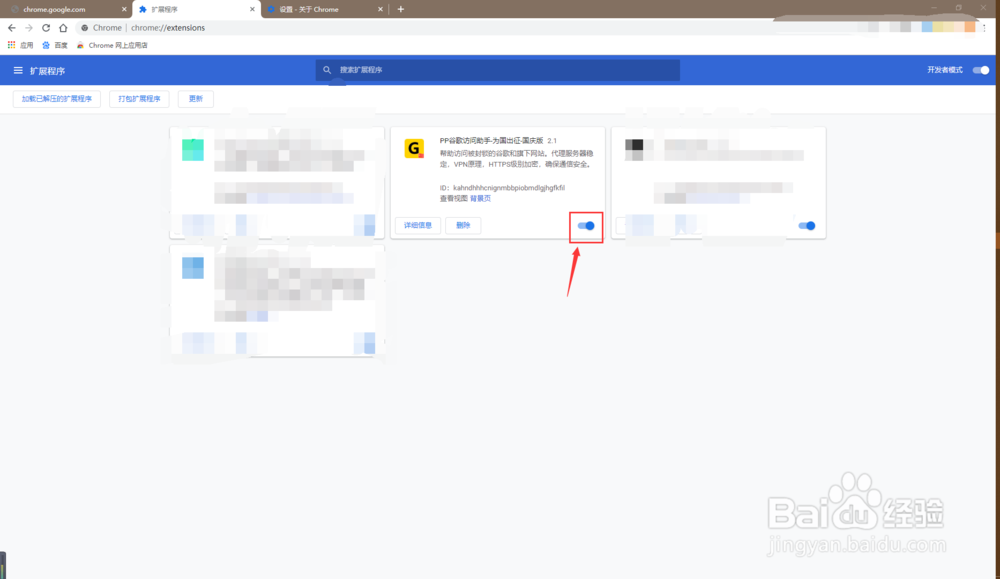Image resolution: width=1000 pixels, height=579 pixels.
Task: Go back using the browser back arrow
Action: (11, 28)
